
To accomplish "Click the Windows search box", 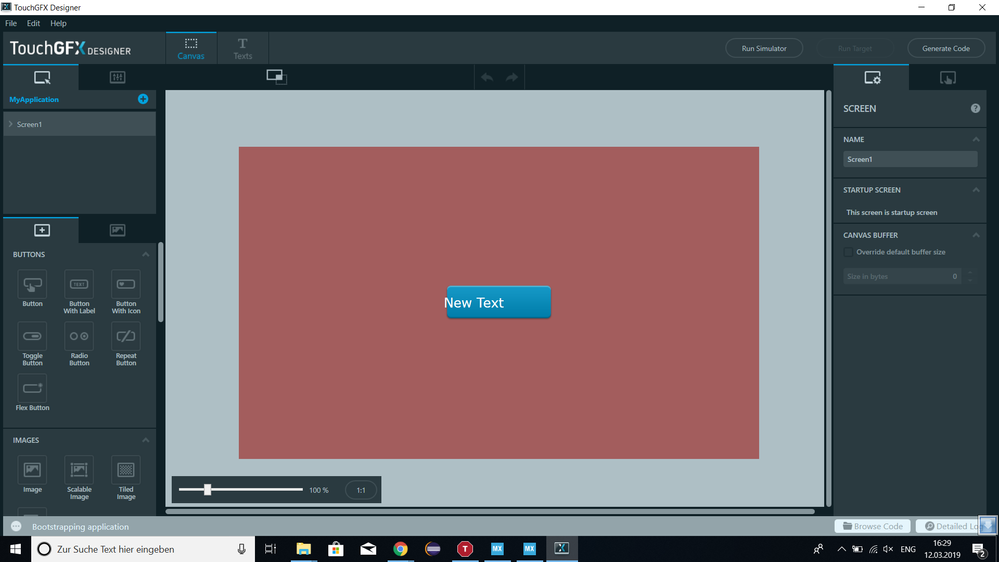I will pyautogui.click(x=143, y=549).
